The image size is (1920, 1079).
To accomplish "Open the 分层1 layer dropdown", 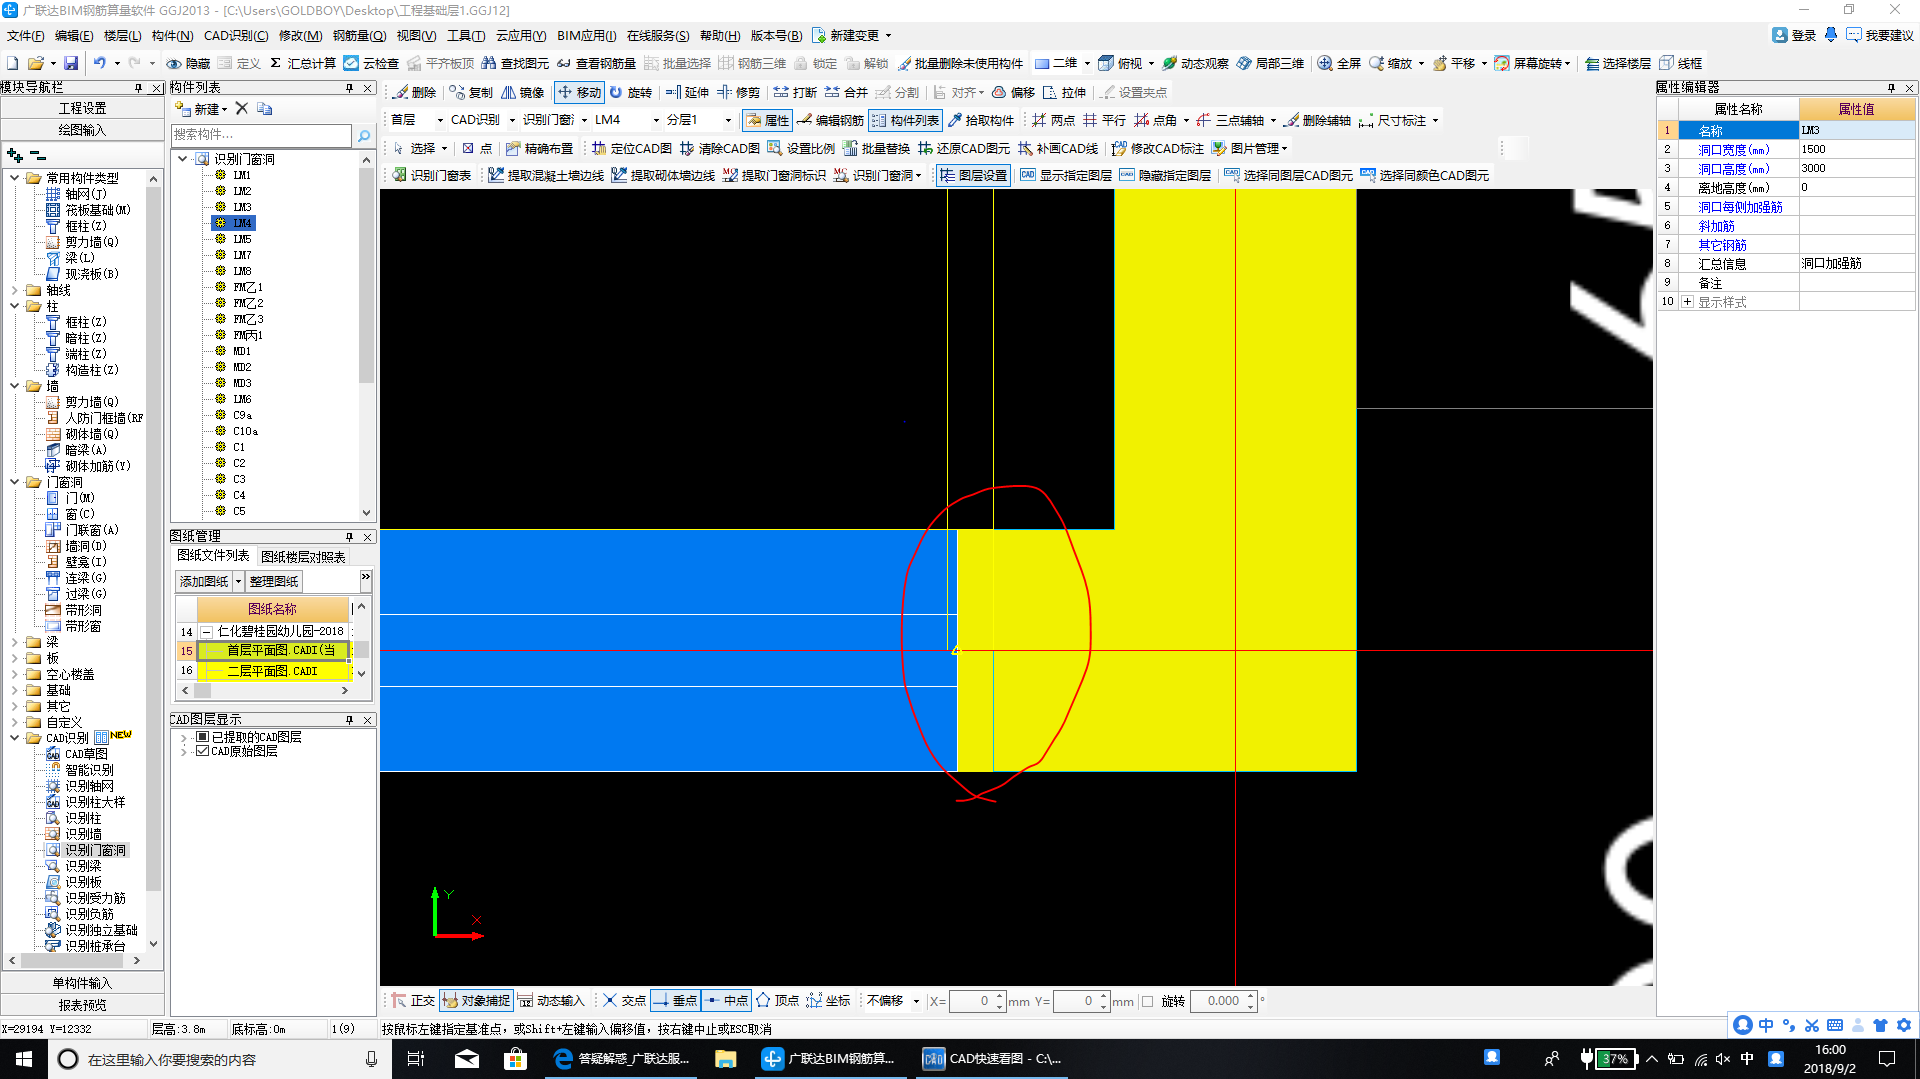I will (728, 120).
